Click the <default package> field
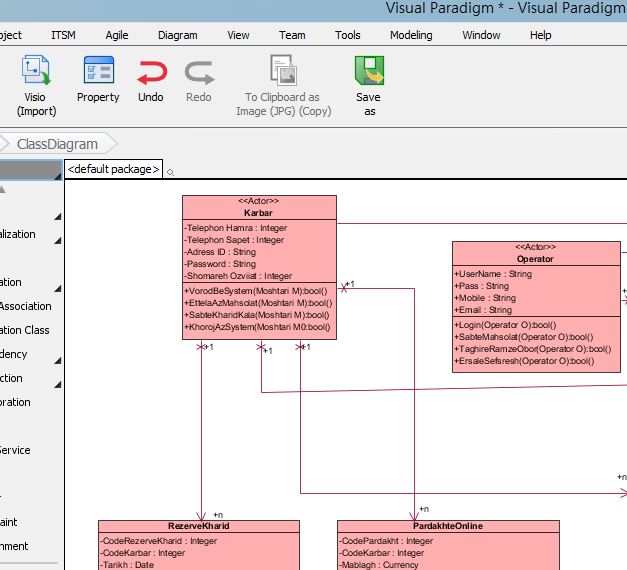The height and width of the screenshot is (570, 627). (x=114, y=169)
